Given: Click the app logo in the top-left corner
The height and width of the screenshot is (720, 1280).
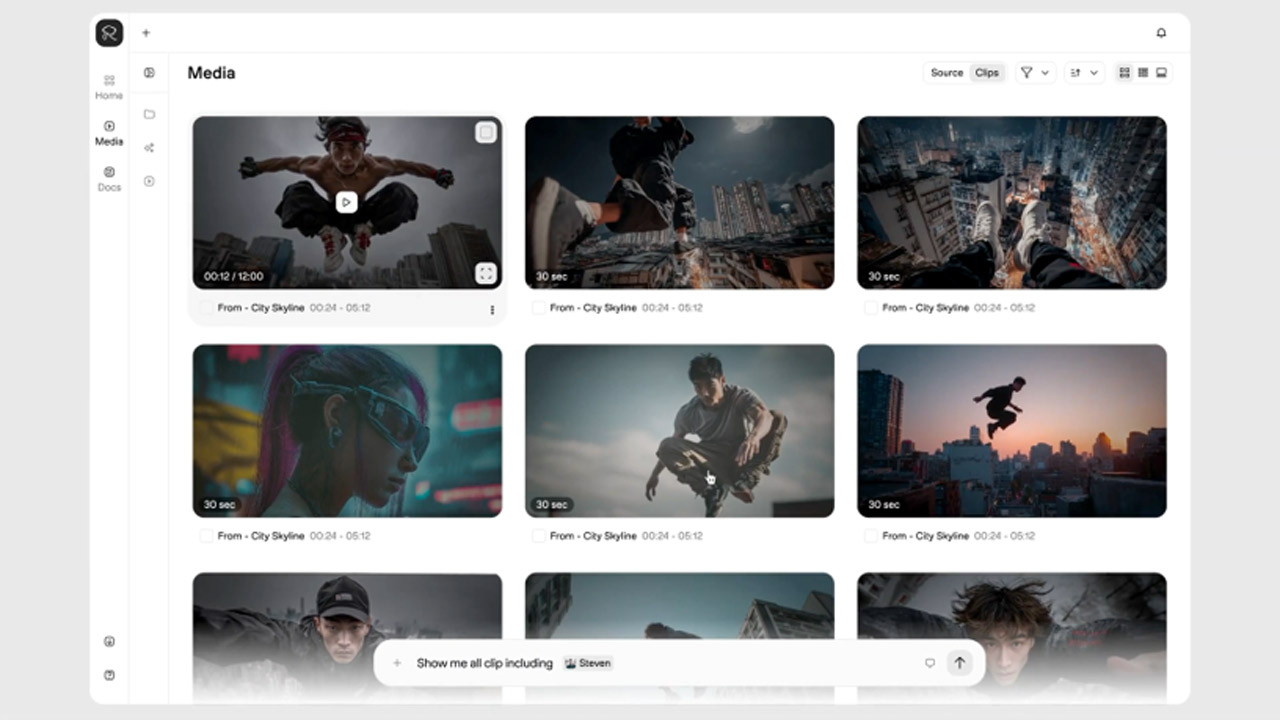Looking at the screenshot, I should [109, 33].
